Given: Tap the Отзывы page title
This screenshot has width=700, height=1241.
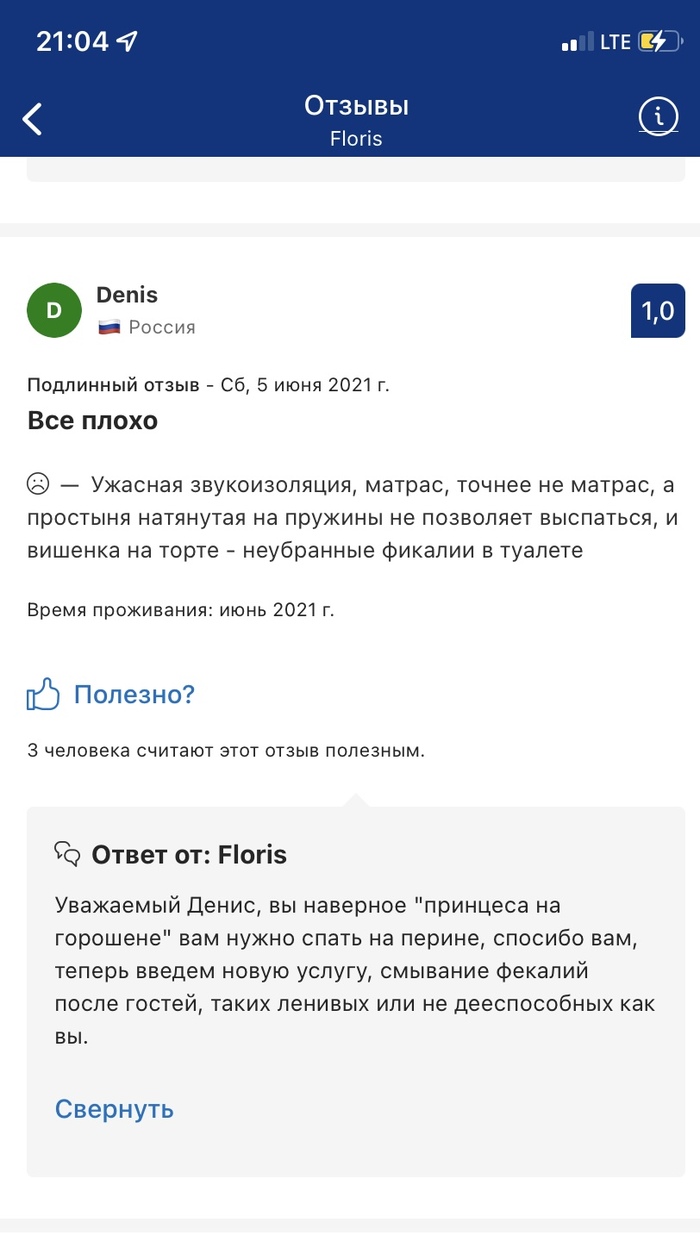Looking at the screenshot, I should tap(356, 106).
